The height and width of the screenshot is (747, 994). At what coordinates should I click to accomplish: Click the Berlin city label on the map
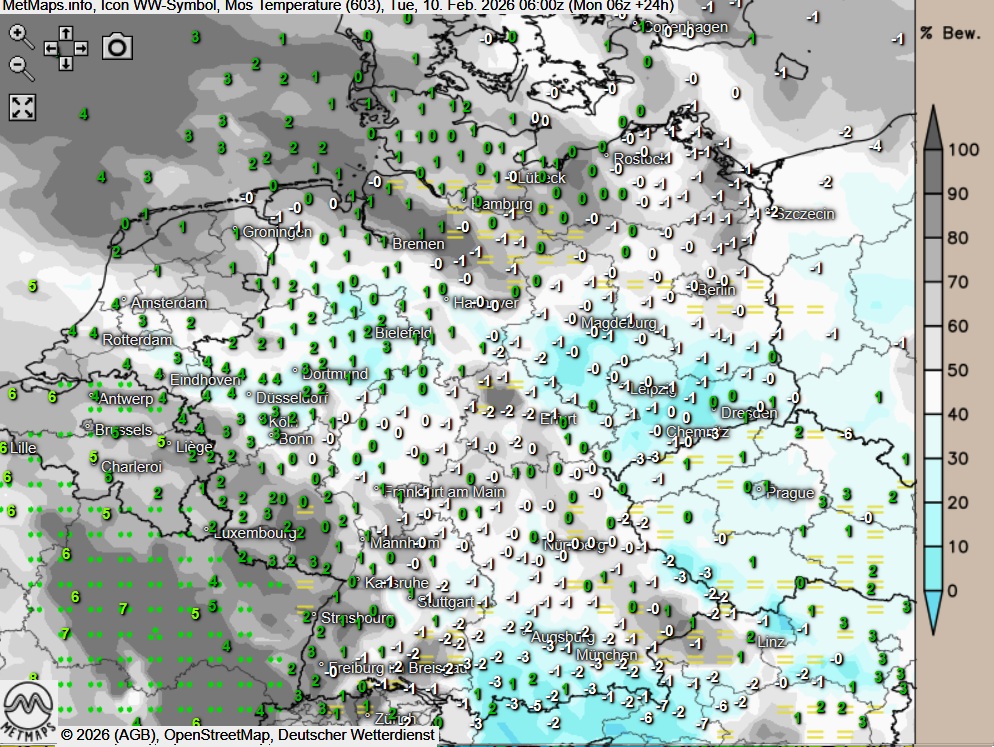click(x=715, y=290)
